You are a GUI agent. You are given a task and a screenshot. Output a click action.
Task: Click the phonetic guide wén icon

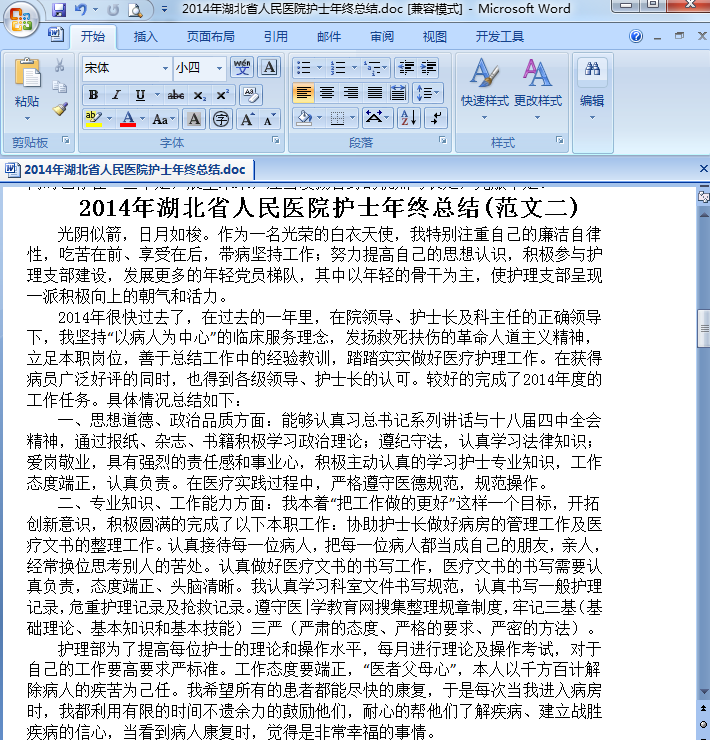pos(242,67)
